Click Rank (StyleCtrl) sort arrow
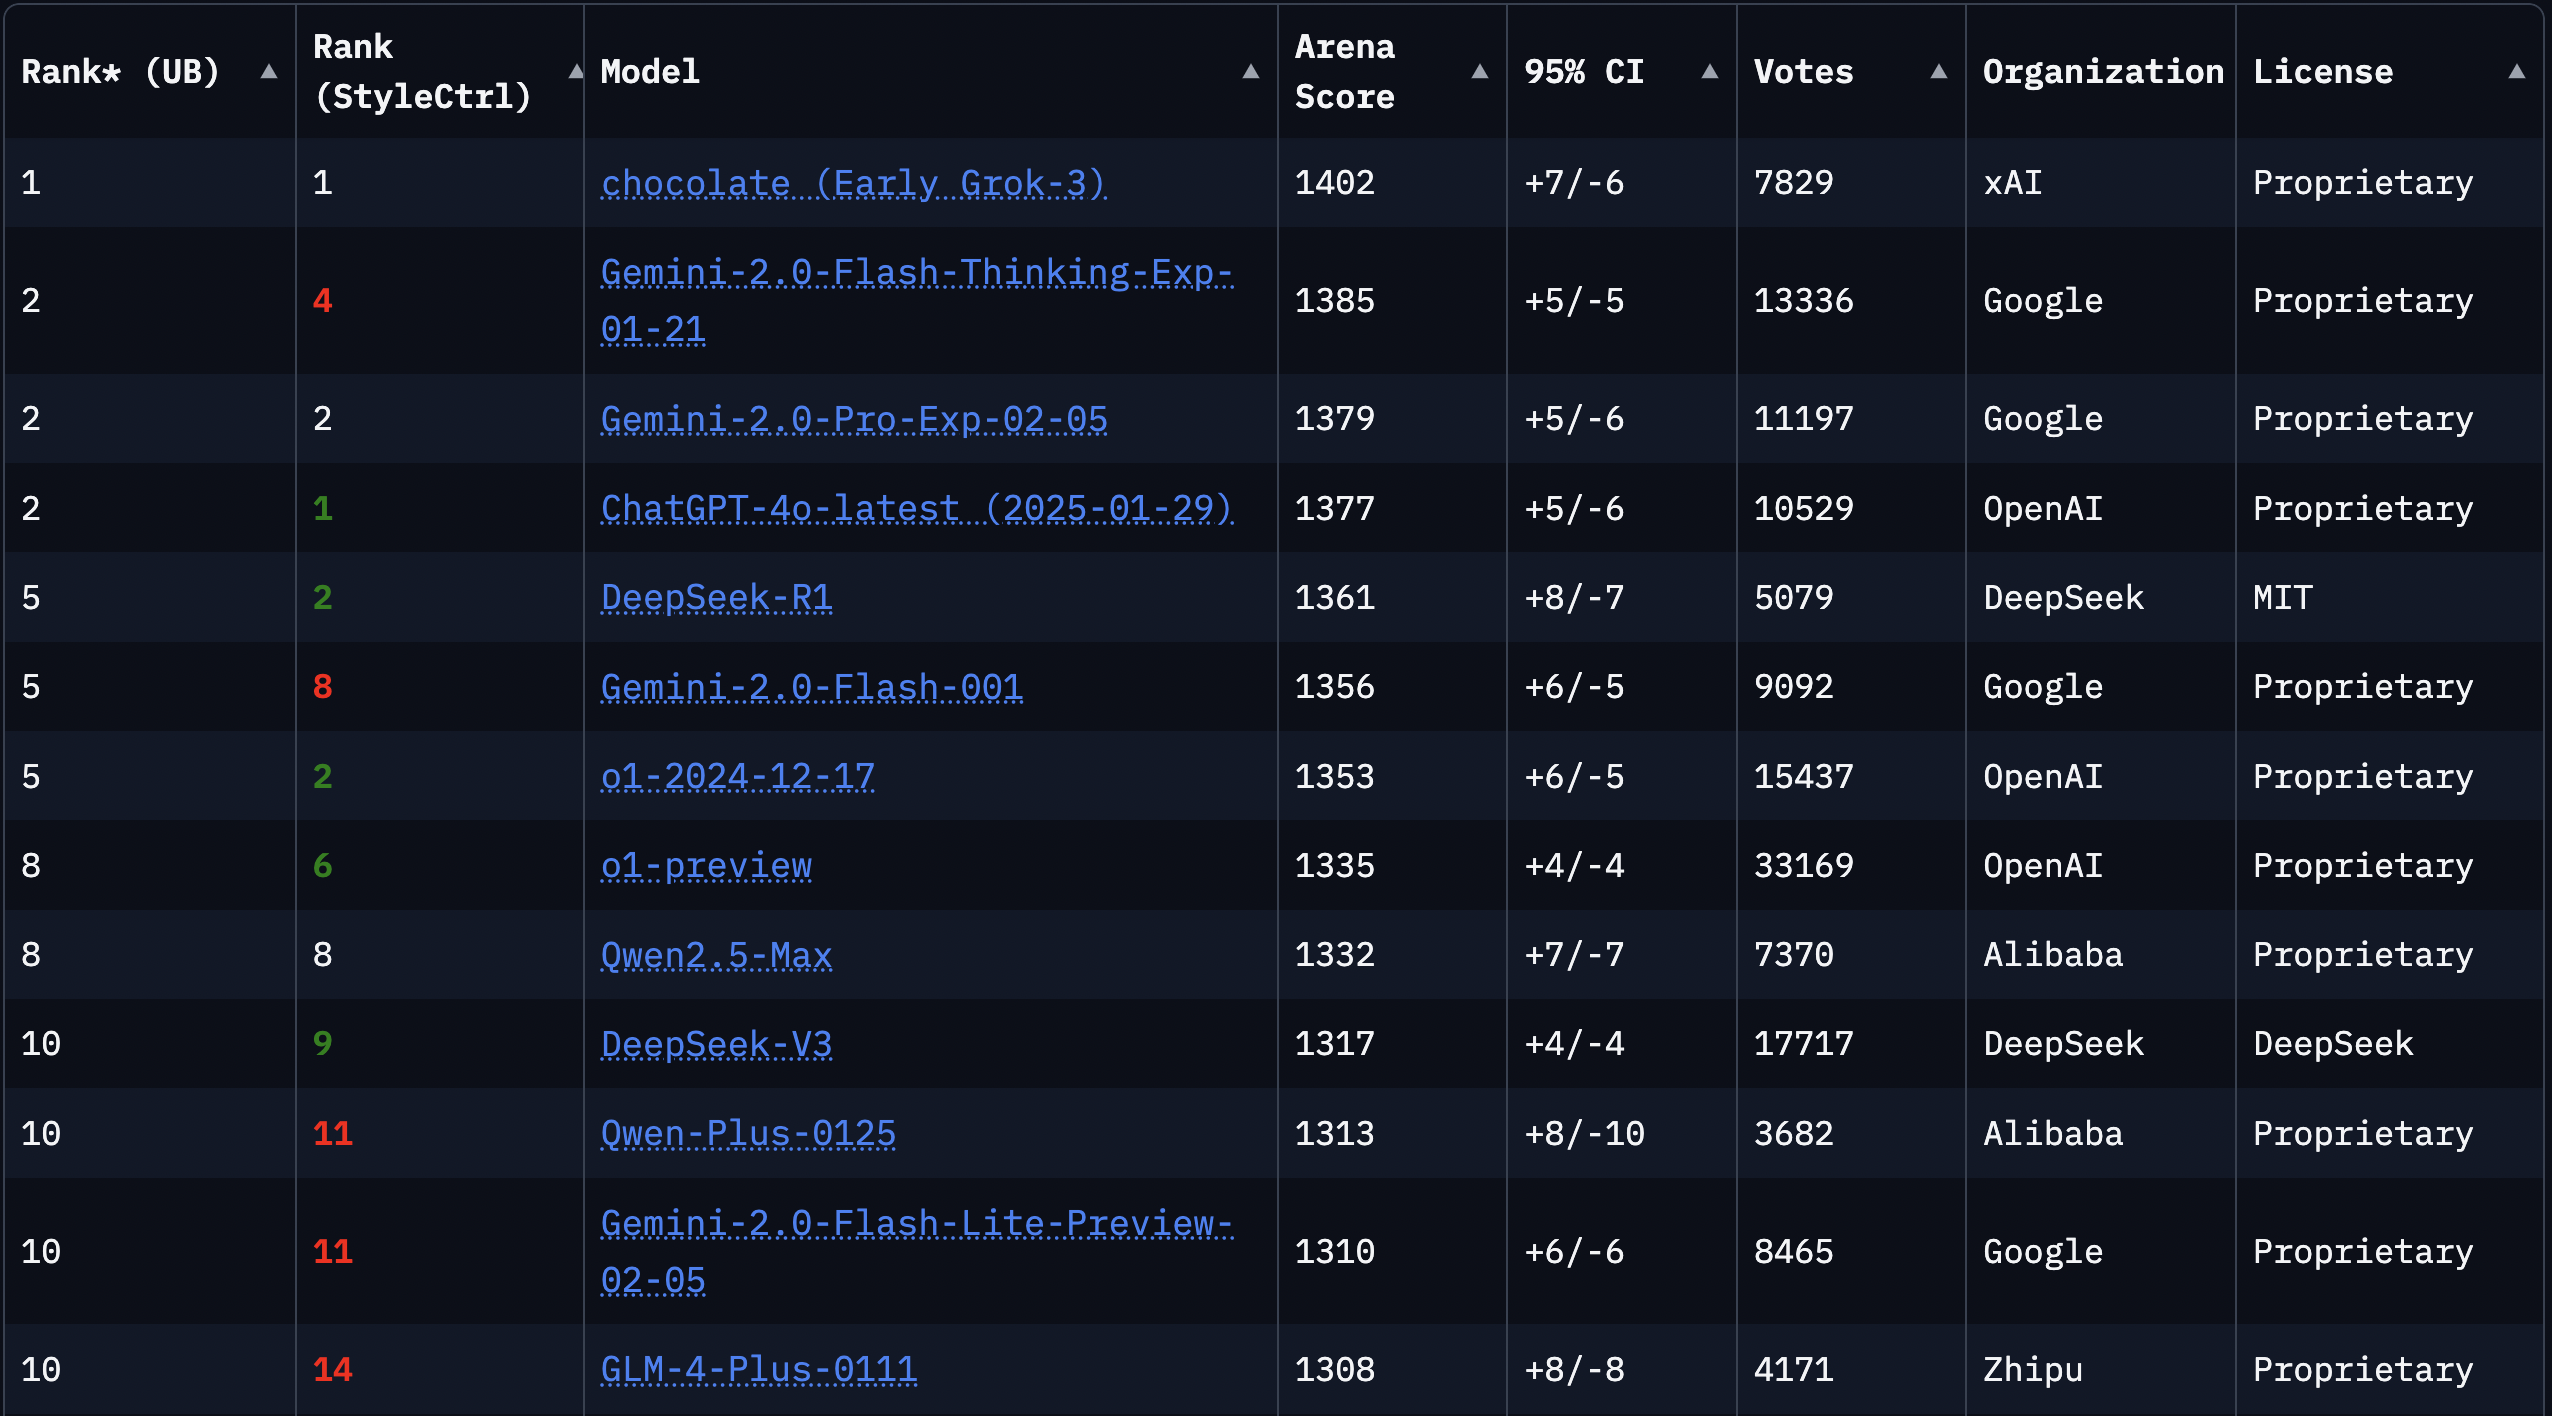 (576, 72)
